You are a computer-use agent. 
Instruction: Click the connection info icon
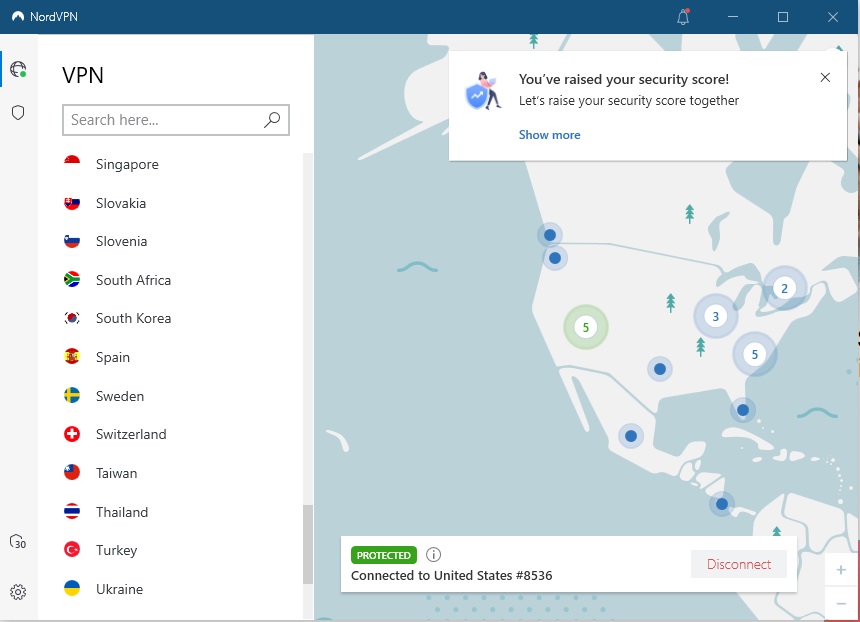pos(433,555)
